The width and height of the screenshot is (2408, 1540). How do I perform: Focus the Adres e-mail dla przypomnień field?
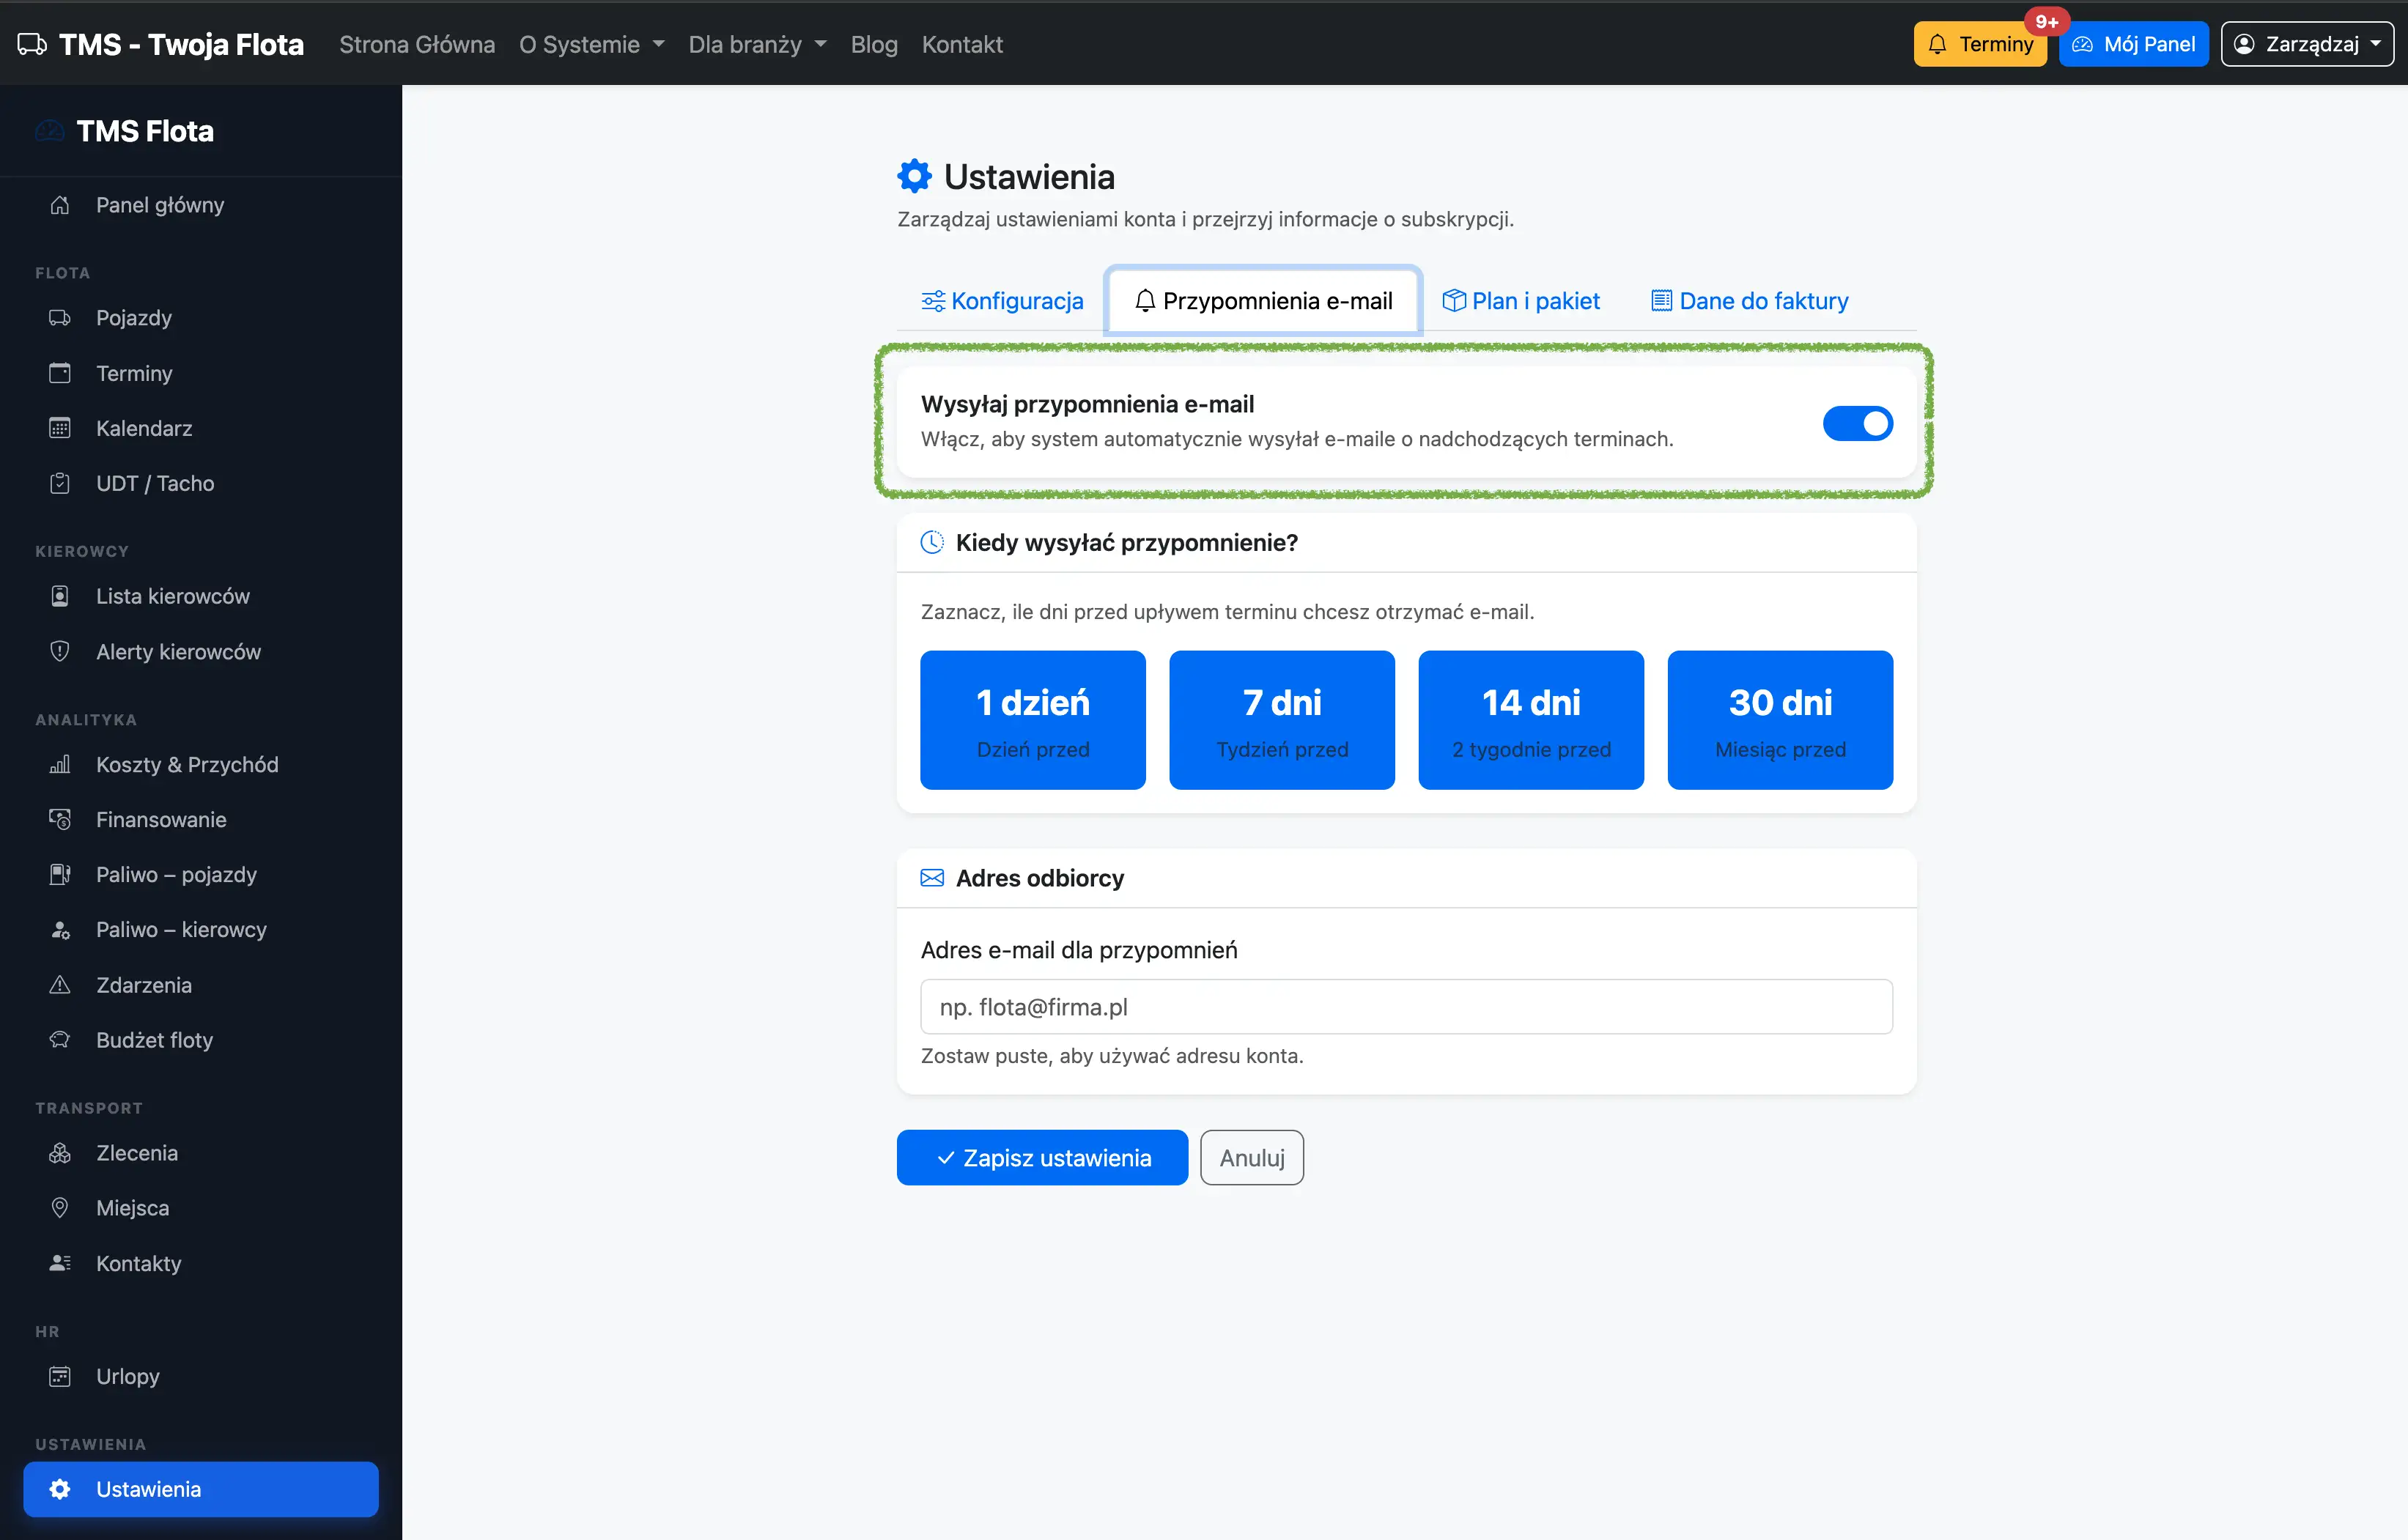click(x=1406, y=1007)
